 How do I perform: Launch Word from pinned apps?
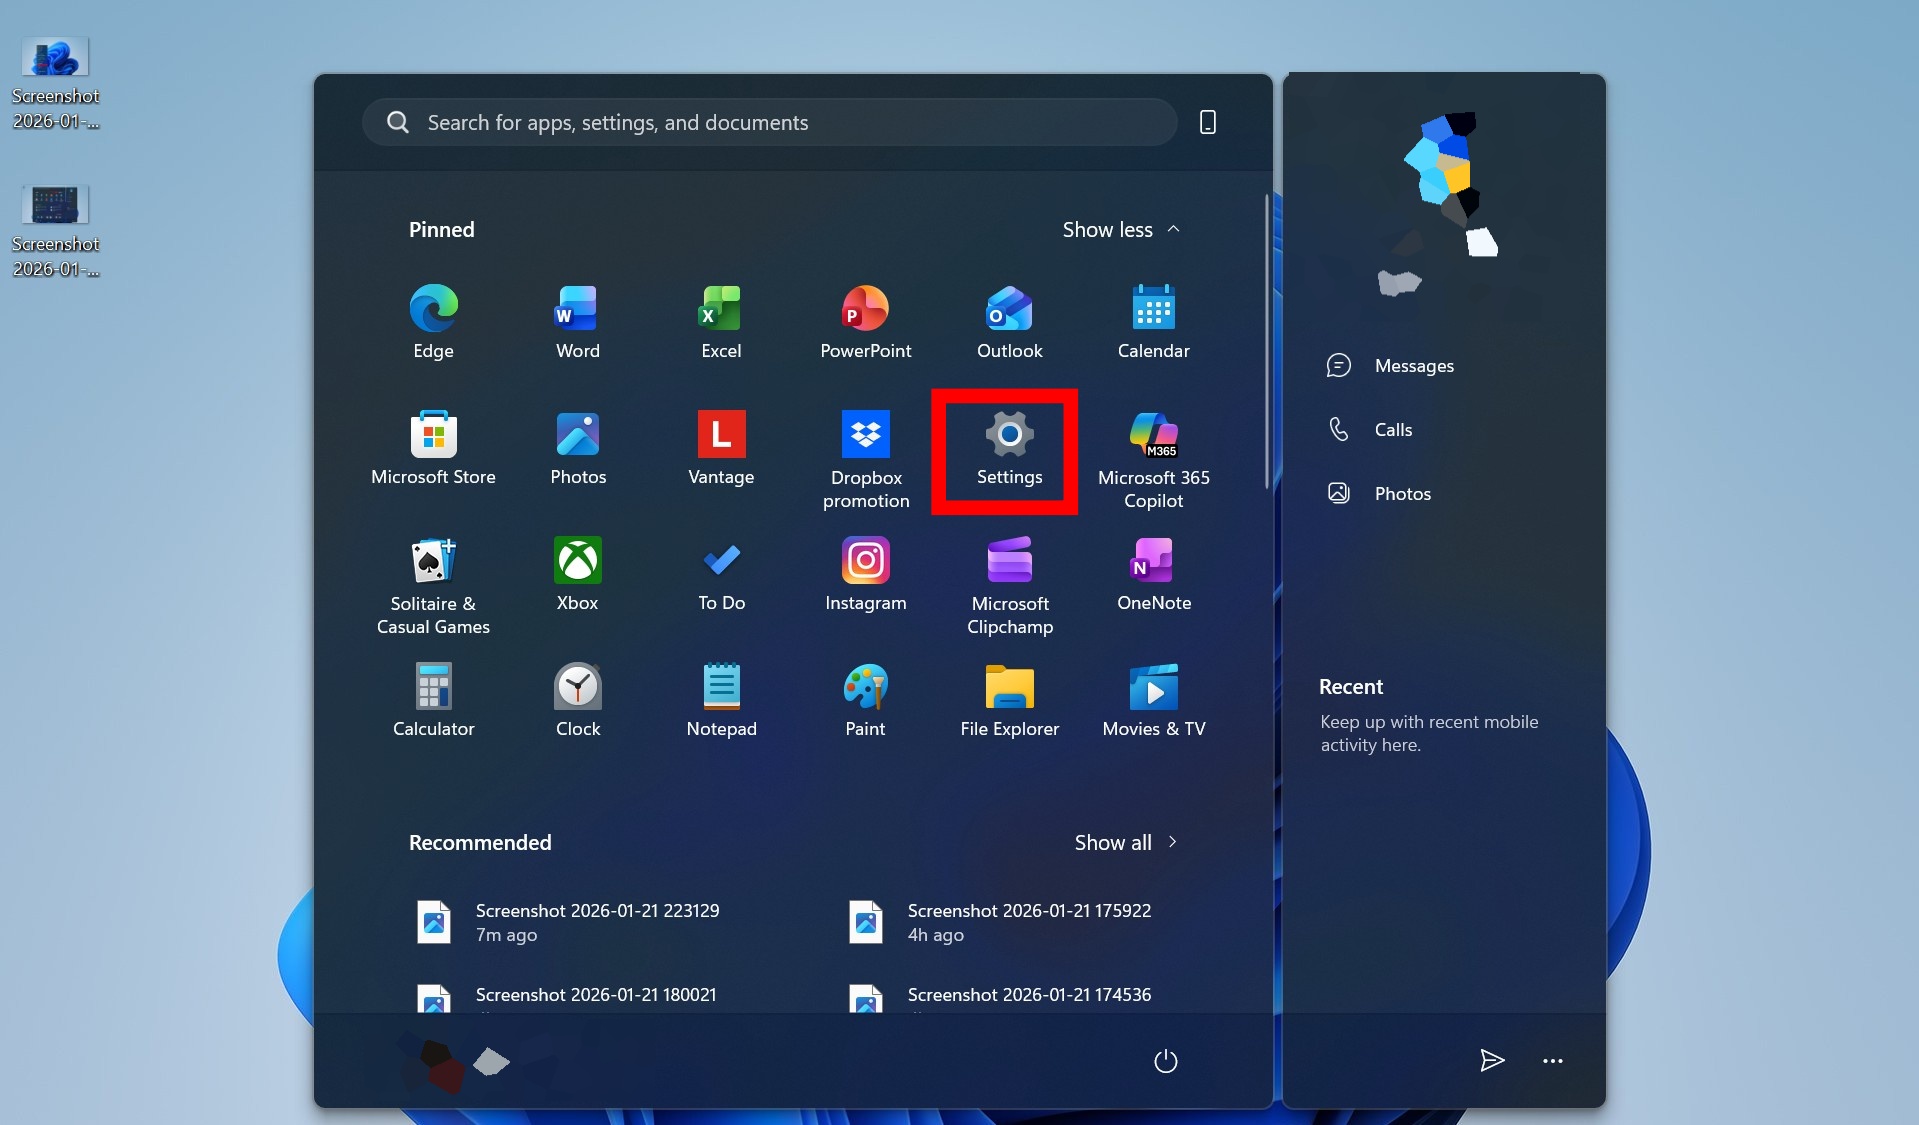click(x=577, y=322)
